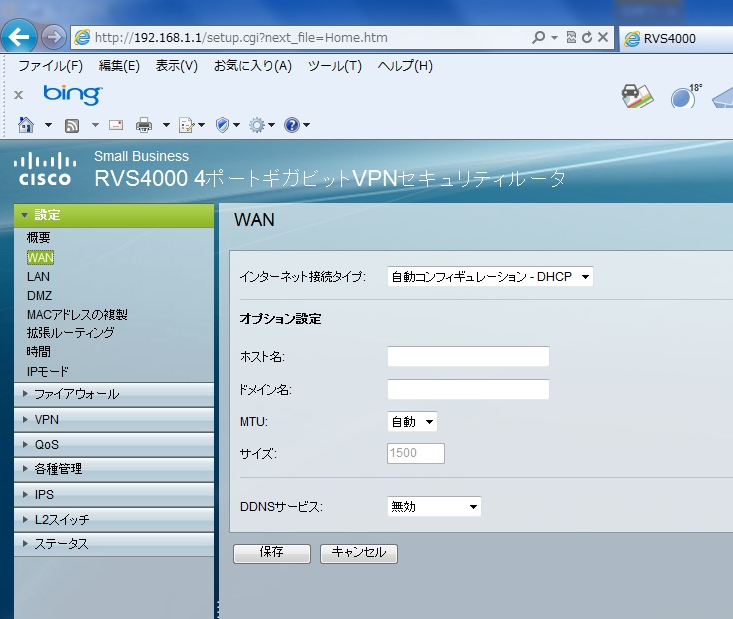Open the Help question mark icon

coord(296,125)
